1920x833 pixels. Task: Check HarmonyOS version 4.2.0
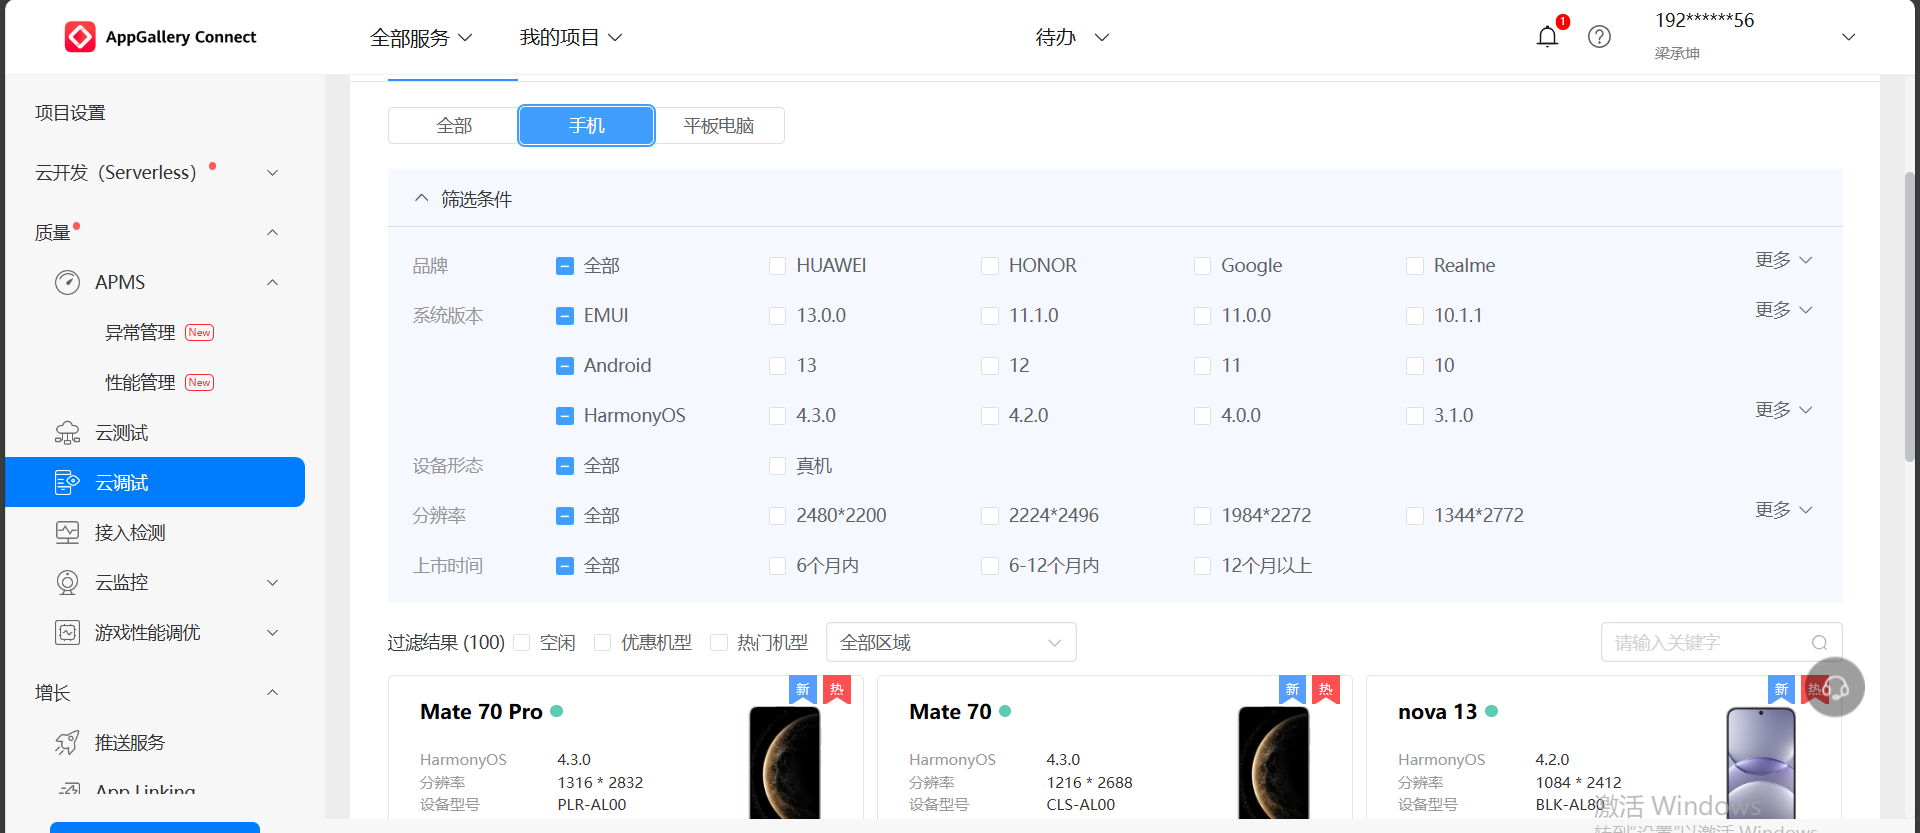point(990,416)
